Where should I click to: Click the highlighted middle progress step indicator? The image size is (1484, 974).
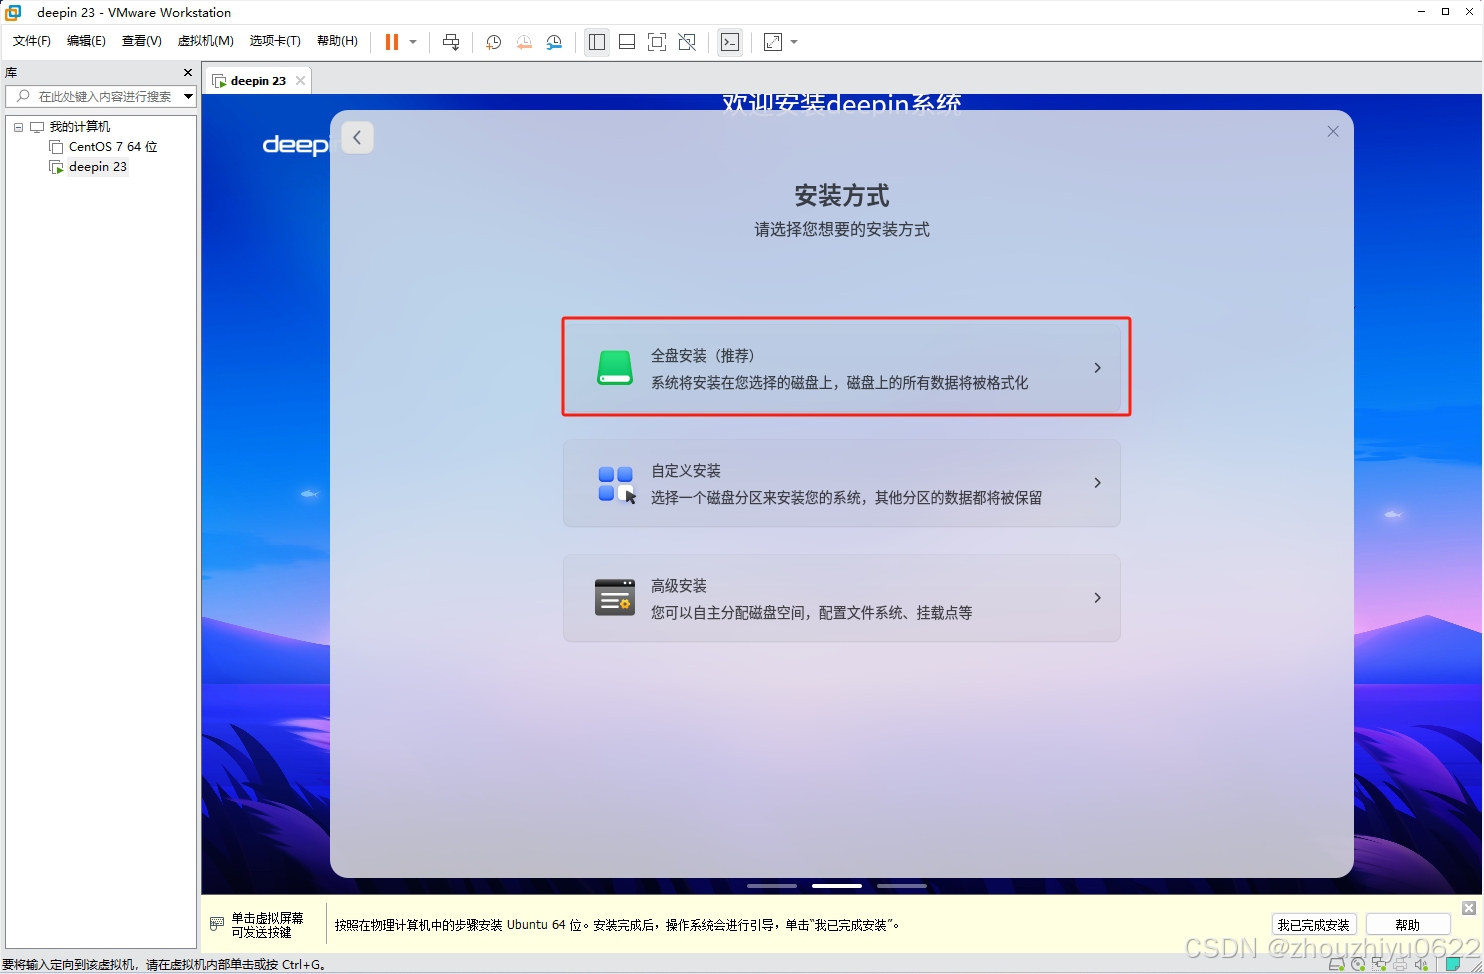(837, 886)
